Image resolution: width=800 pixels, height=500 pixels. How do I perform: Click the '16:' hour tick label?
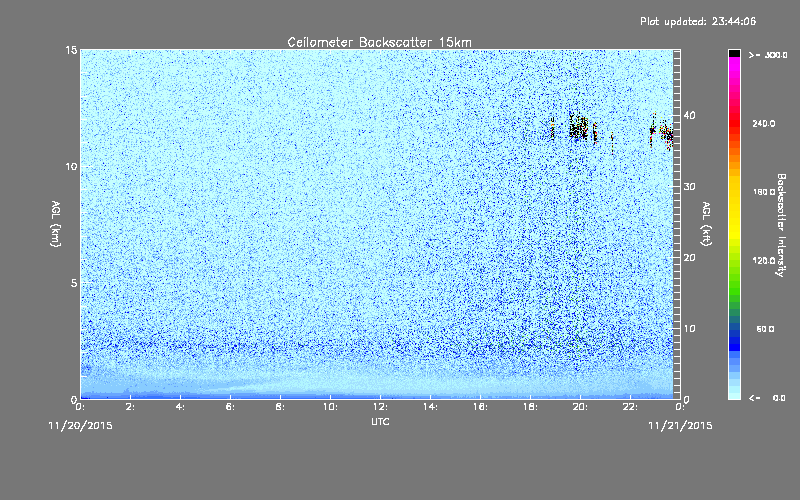[x=480, y=407]
